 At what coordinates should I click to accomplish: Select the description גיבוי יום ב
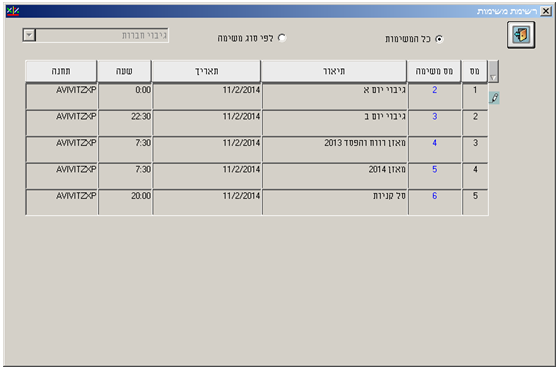click(335, 123)
